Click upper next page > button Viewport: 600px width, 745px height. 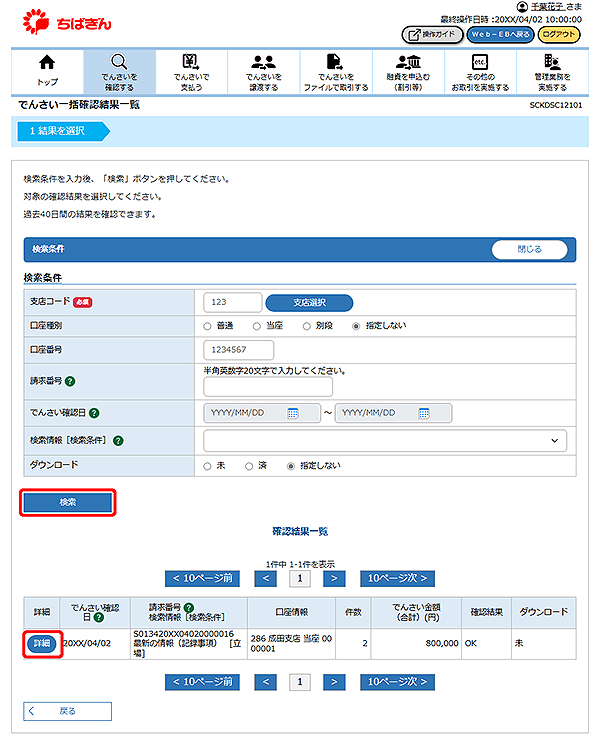coord(334,578)
